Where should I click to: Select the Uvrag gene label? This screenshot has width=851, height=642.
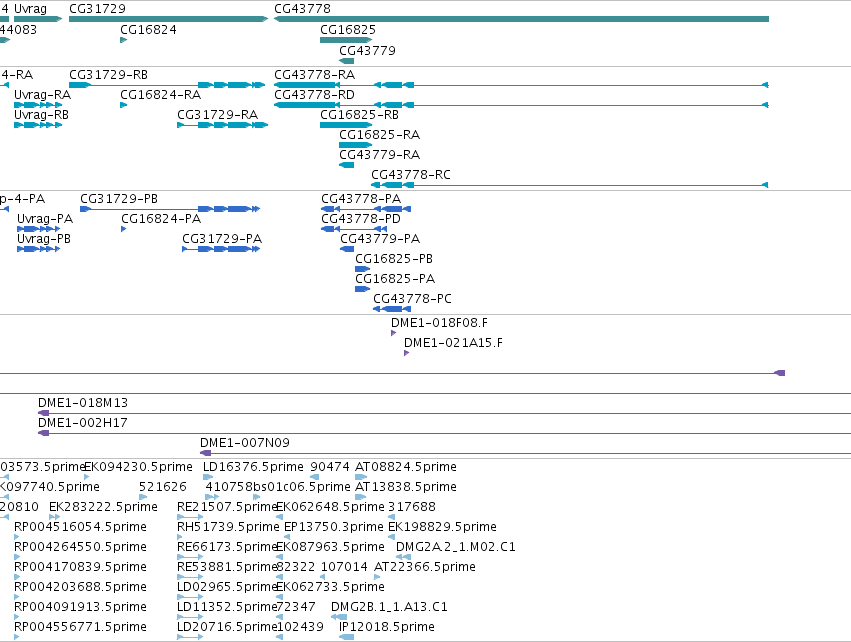[x=30, y=9]
